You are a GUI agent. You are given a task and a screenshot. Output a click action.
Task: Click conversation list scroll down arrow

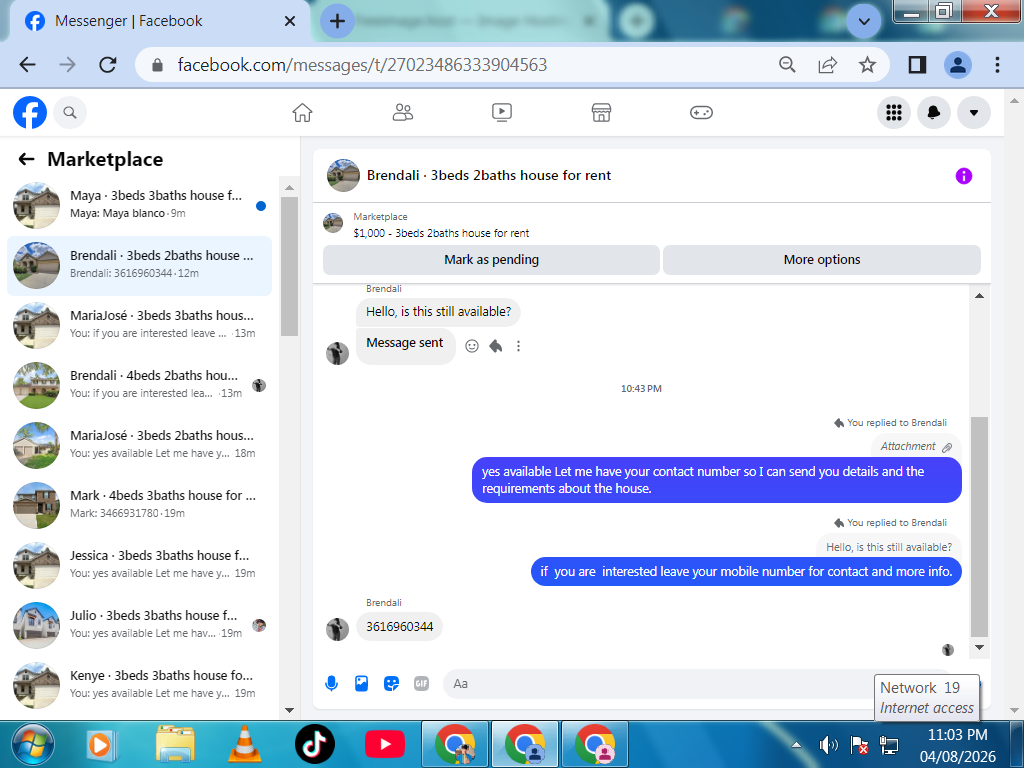[289, 710]
